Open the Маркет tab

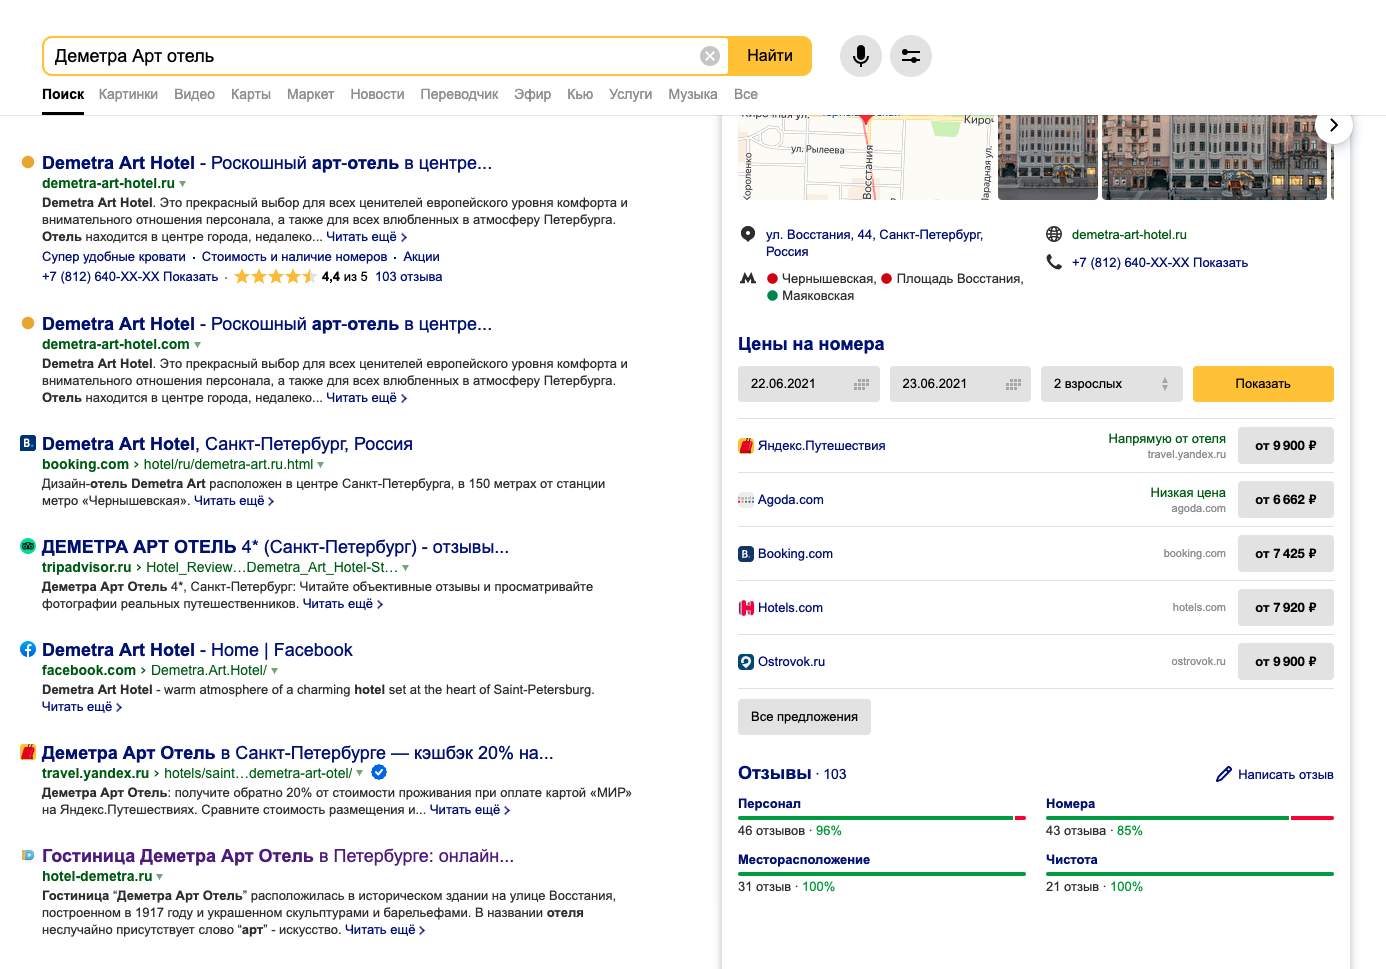pyautogui.click(x=310, y=94)
